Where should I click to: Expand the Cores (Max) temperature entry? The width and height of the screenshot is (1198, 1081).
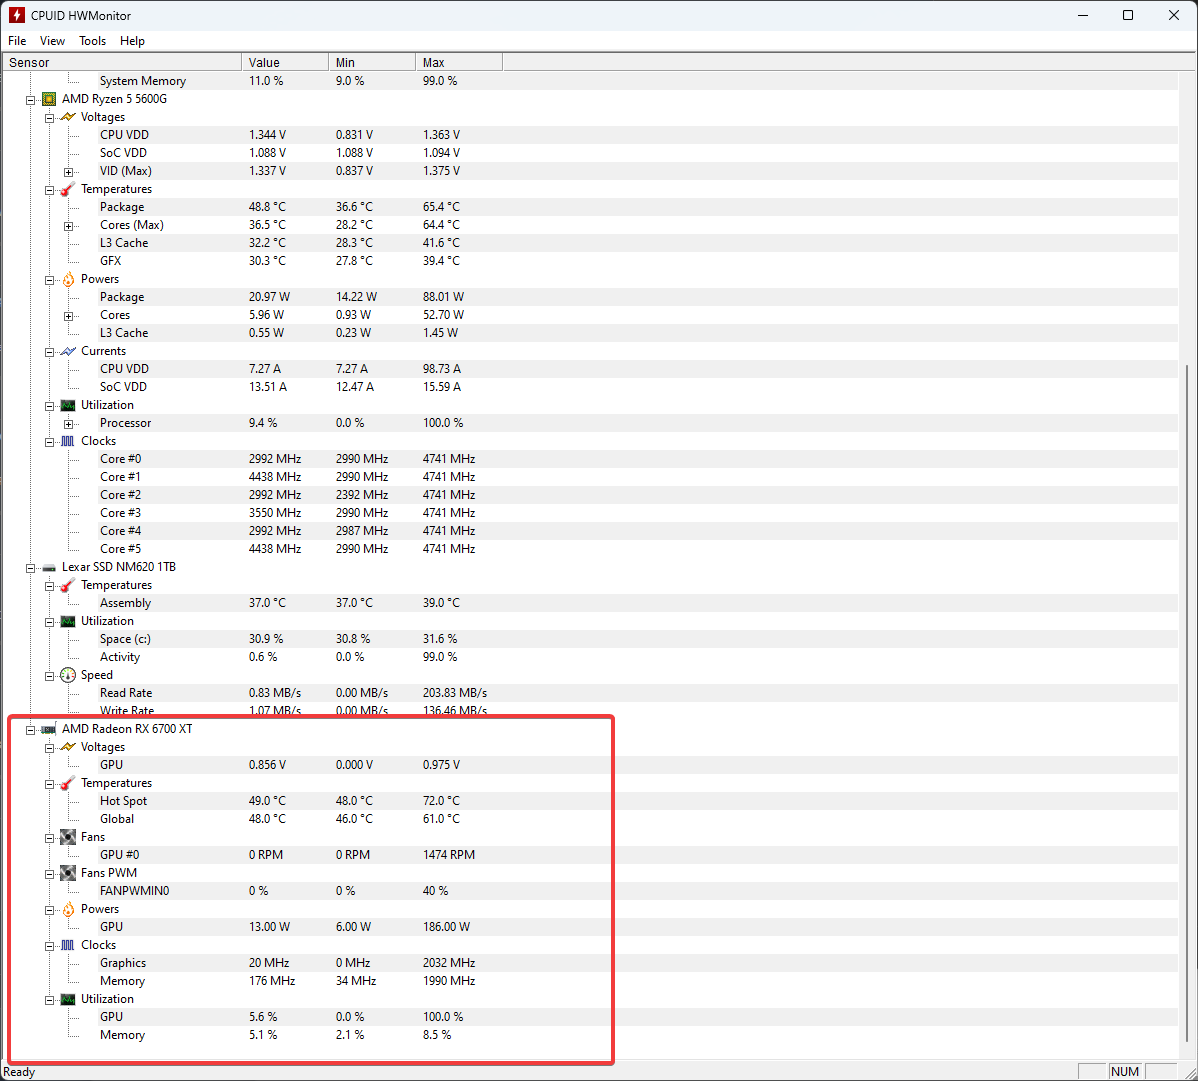68,225
